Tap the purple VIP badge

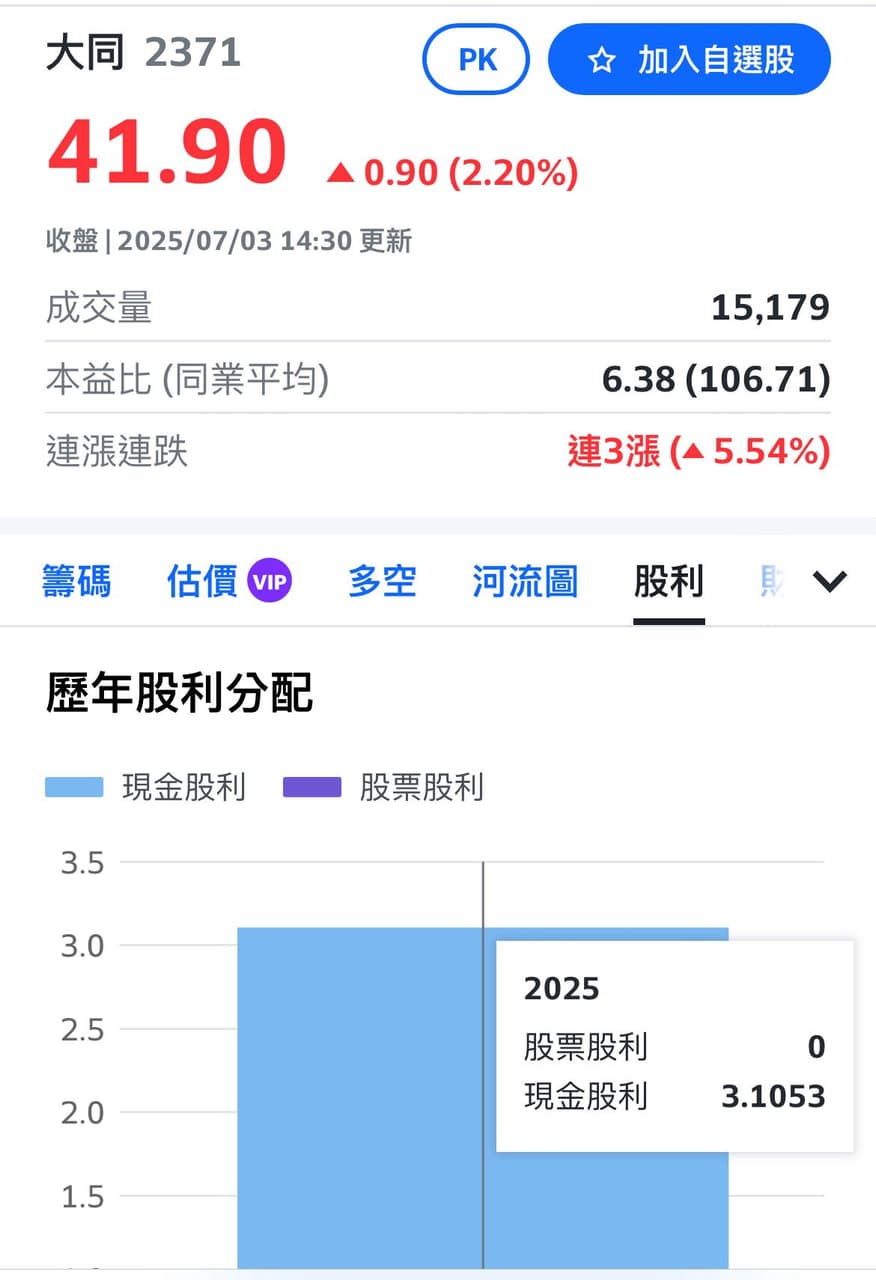point(270,581)
